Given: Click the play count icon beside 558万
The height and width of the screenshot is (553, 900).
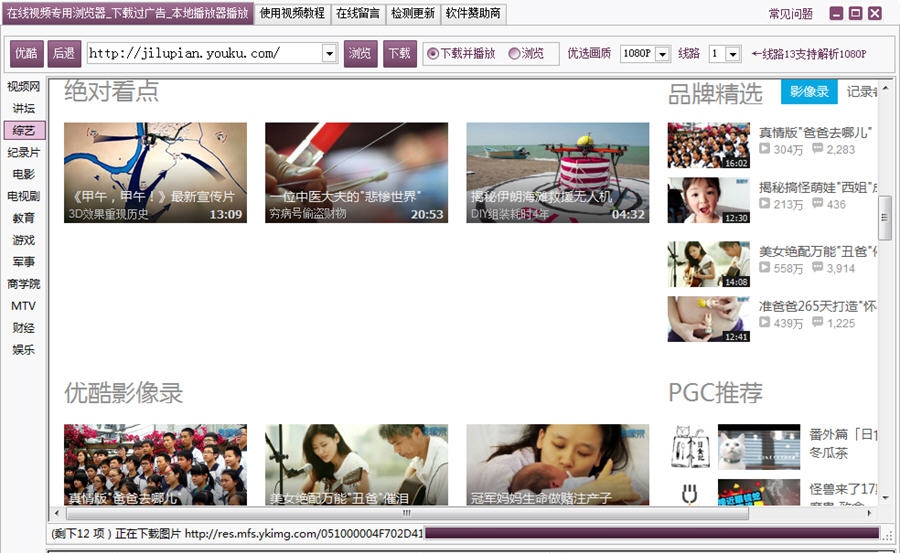Looking at the screenshot, I should pyautogui.click(x=764, y=268).
